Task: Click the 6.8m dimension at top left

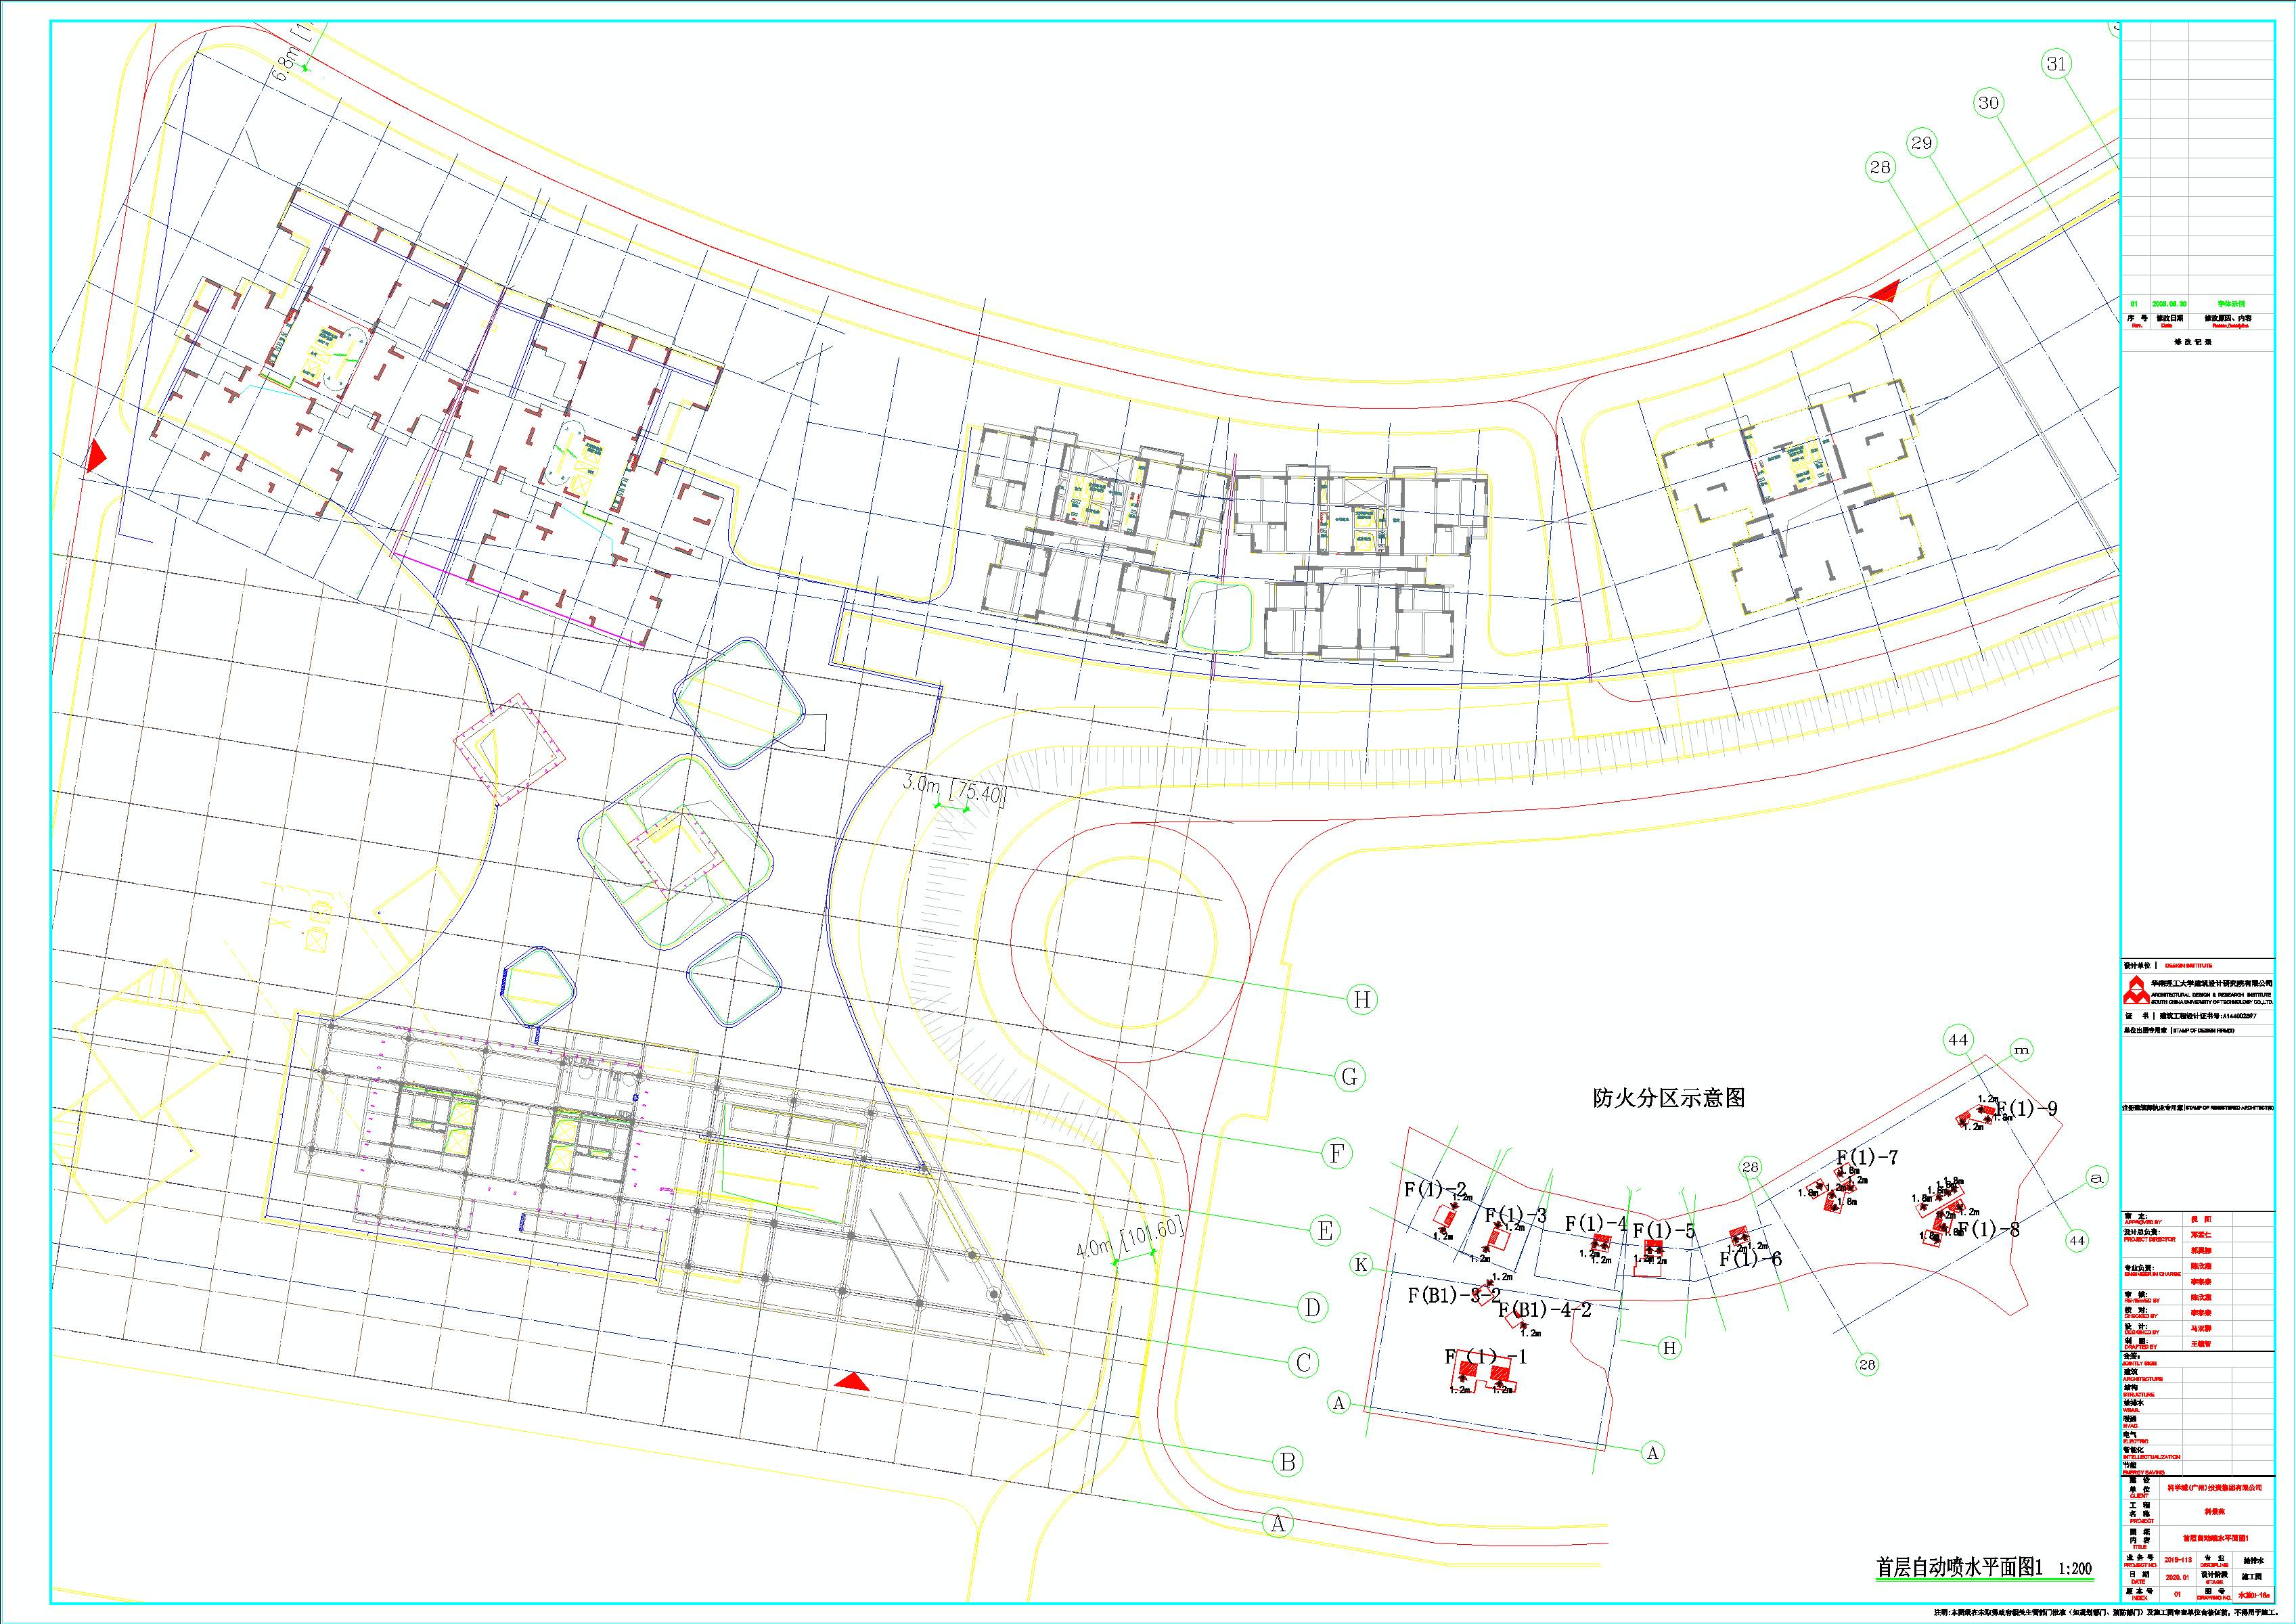Action: (x=291, y=53)
